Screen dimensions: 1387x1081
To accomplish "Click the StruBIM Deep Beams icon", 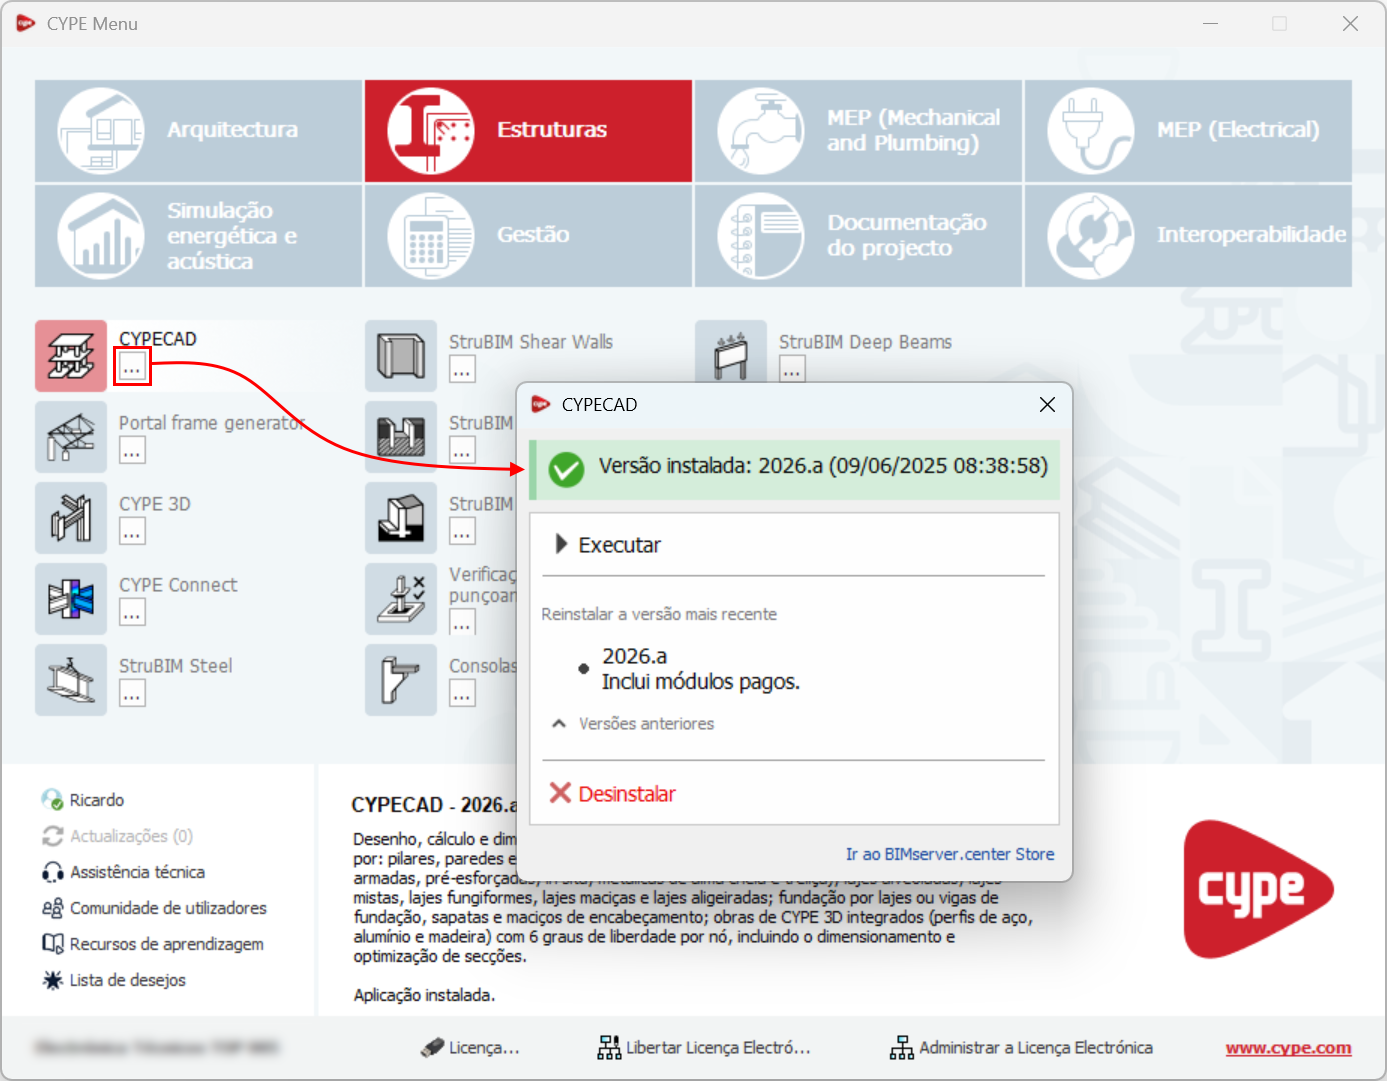I will (731, 356).
